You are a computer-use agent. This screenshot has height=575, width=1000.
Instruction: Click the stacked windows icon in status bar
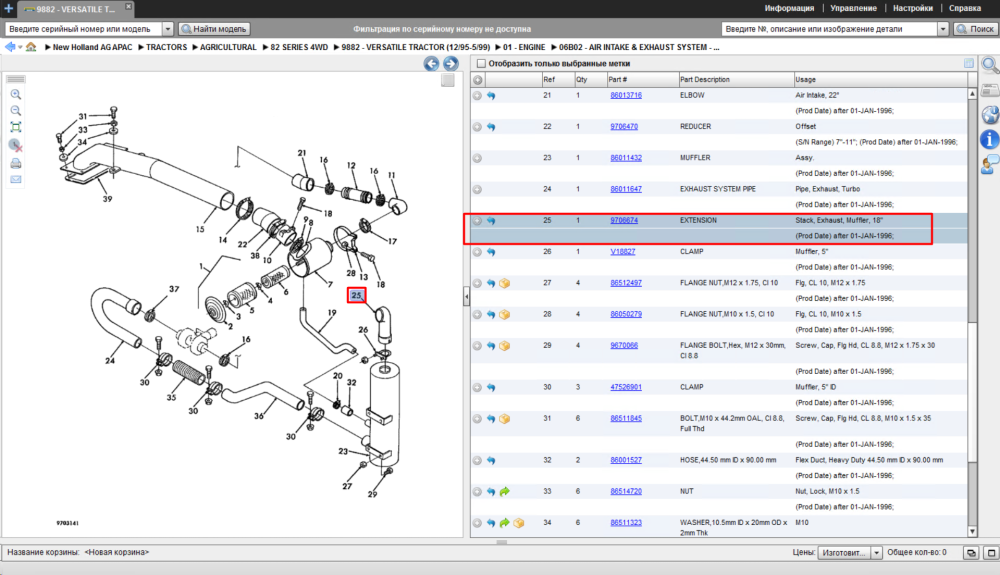971,553
